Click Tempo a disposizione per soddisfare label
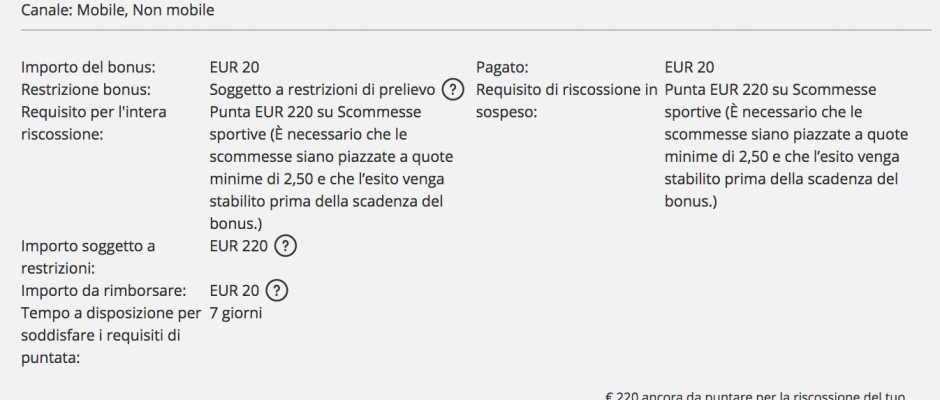The image size is (940, 400). (x=111, y=336)
